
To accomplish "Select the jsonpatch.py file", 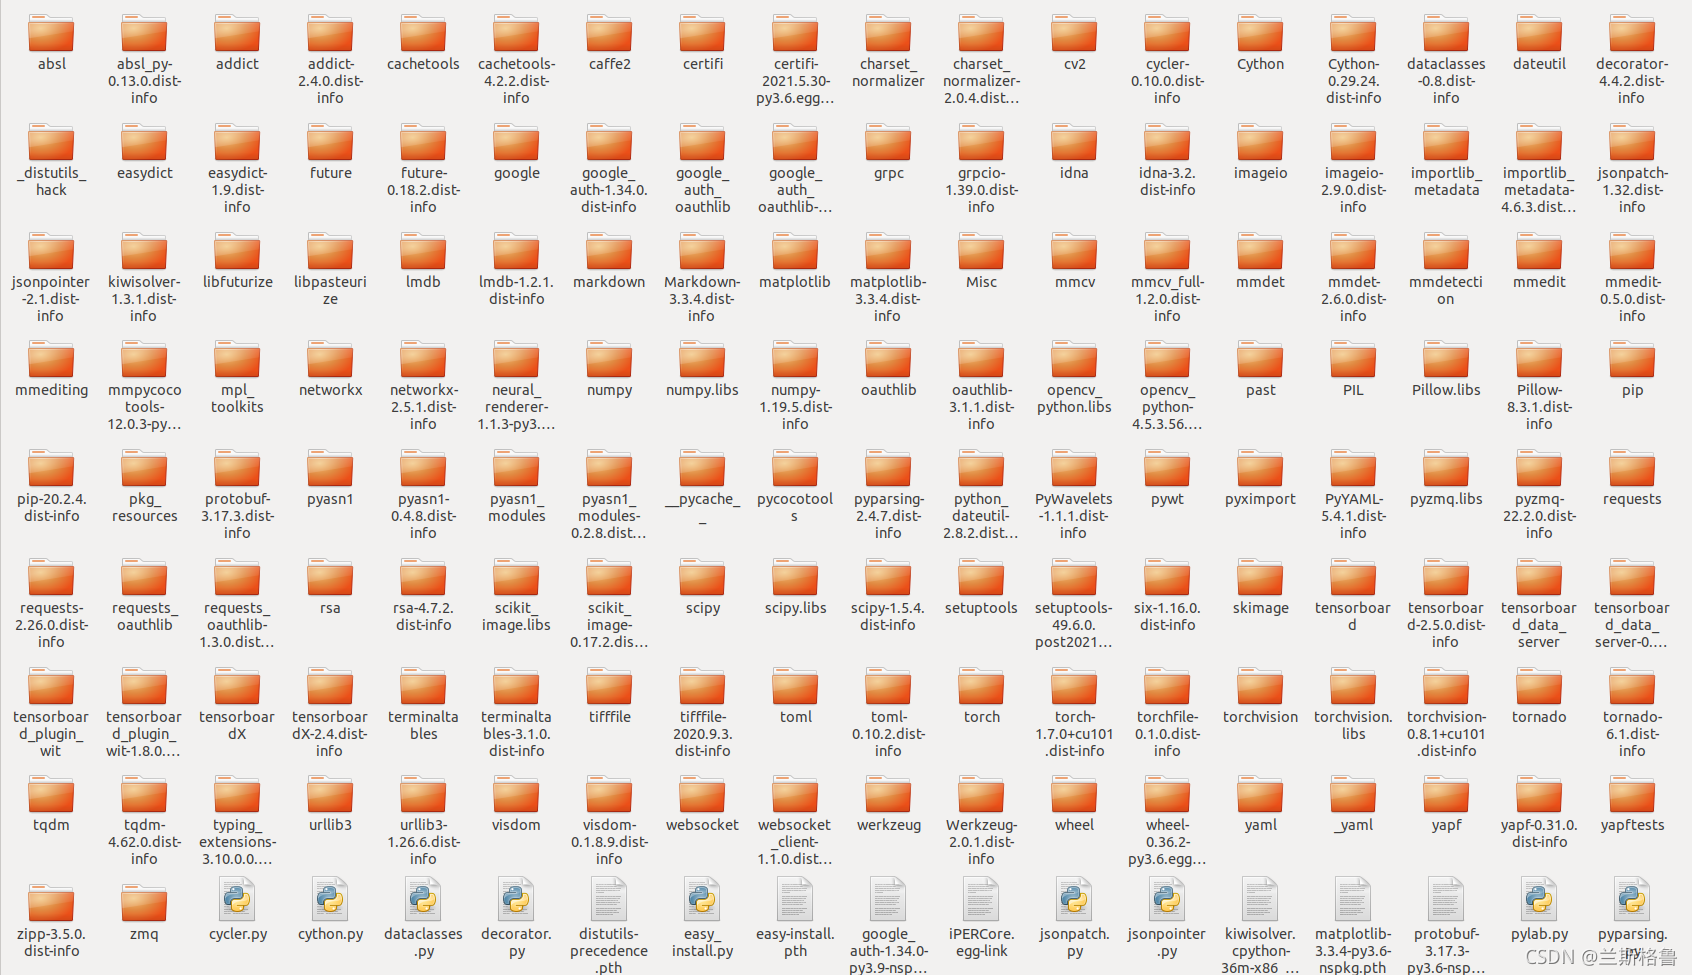I will 1074,899.
